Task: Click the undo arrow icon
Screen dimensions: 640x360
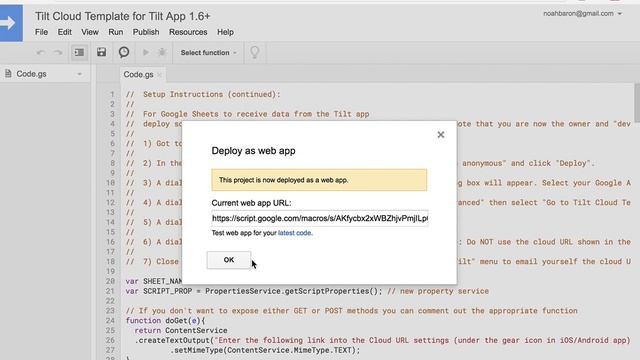Action: coord(40,53)
